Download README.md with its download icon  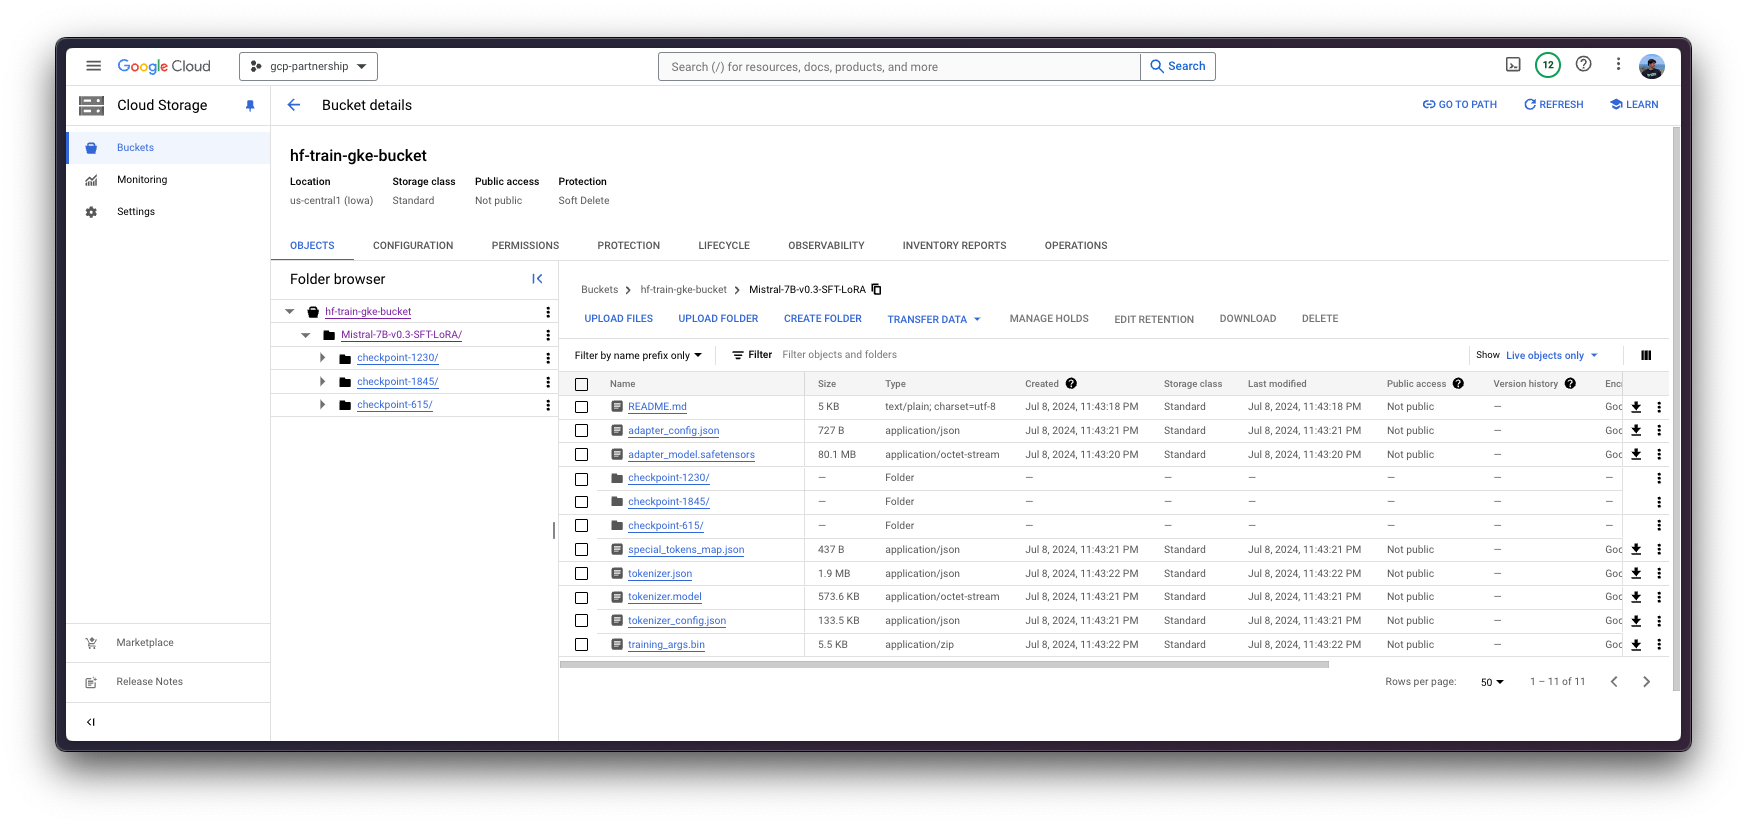tap(1636, 407)
